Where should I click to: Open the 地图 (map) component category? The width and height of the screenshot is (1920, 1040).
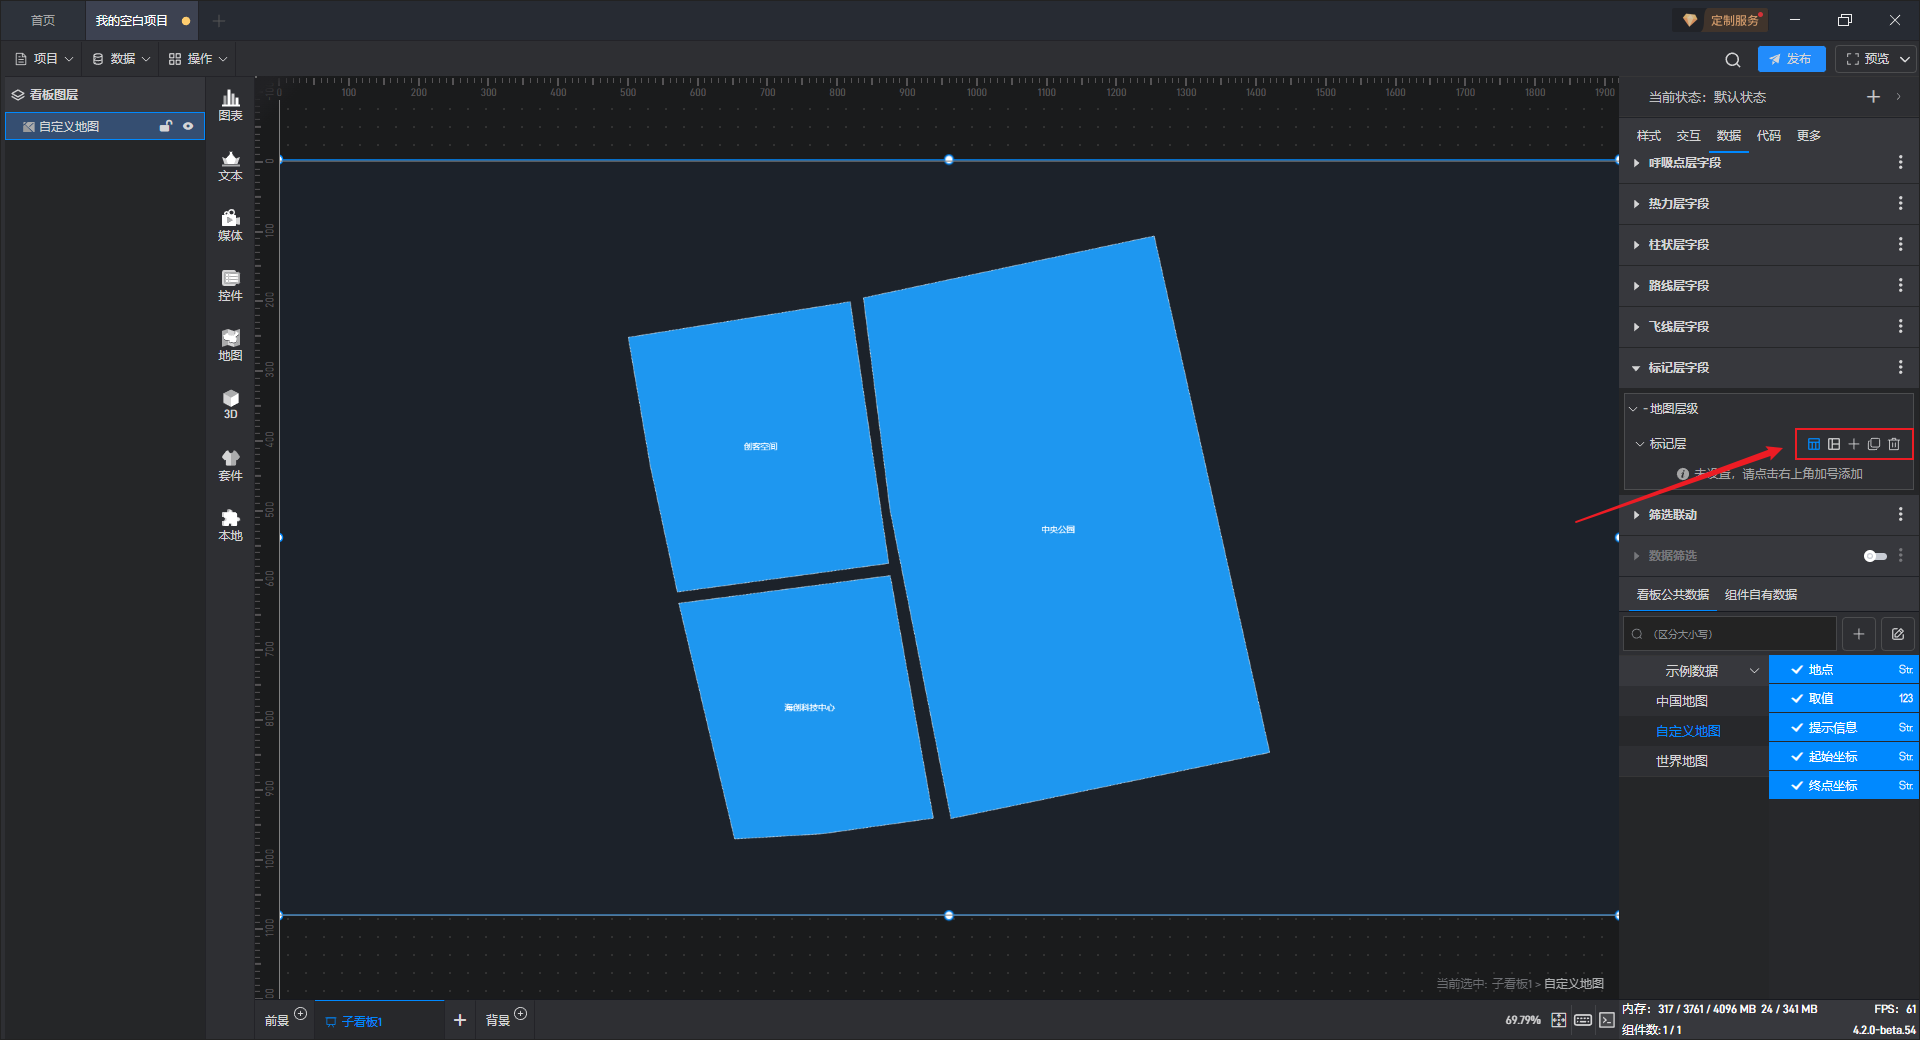[230, 345]
